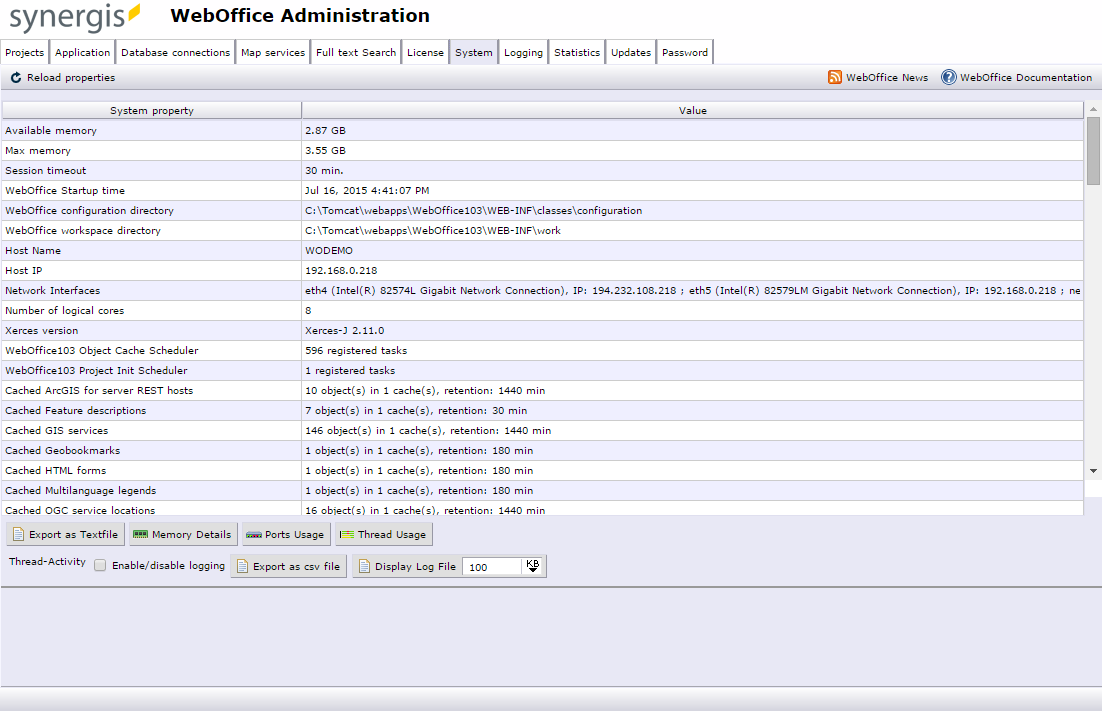Screen dimensions: 1102x711
Task: Click the document icon on Export as Textfile
Action: [x=16, y=534]
